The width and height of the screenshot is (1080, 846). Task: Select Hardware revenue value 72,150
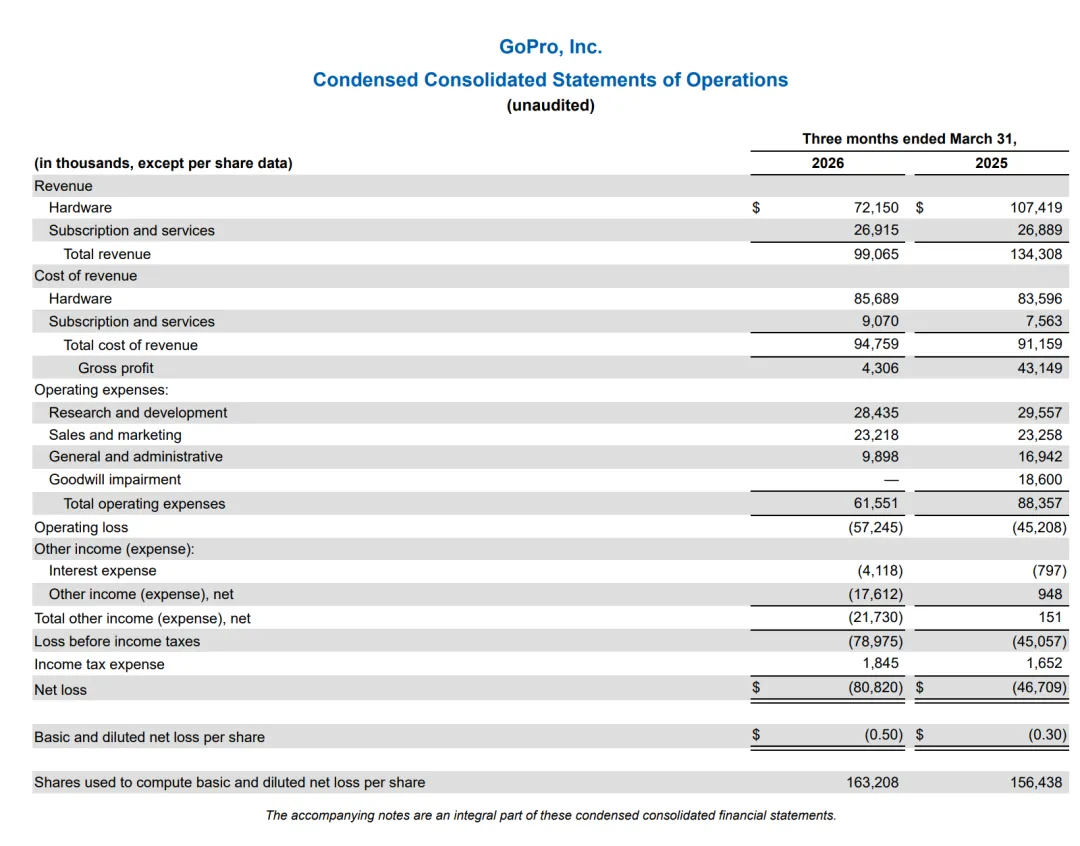click(x=876, y=207)
